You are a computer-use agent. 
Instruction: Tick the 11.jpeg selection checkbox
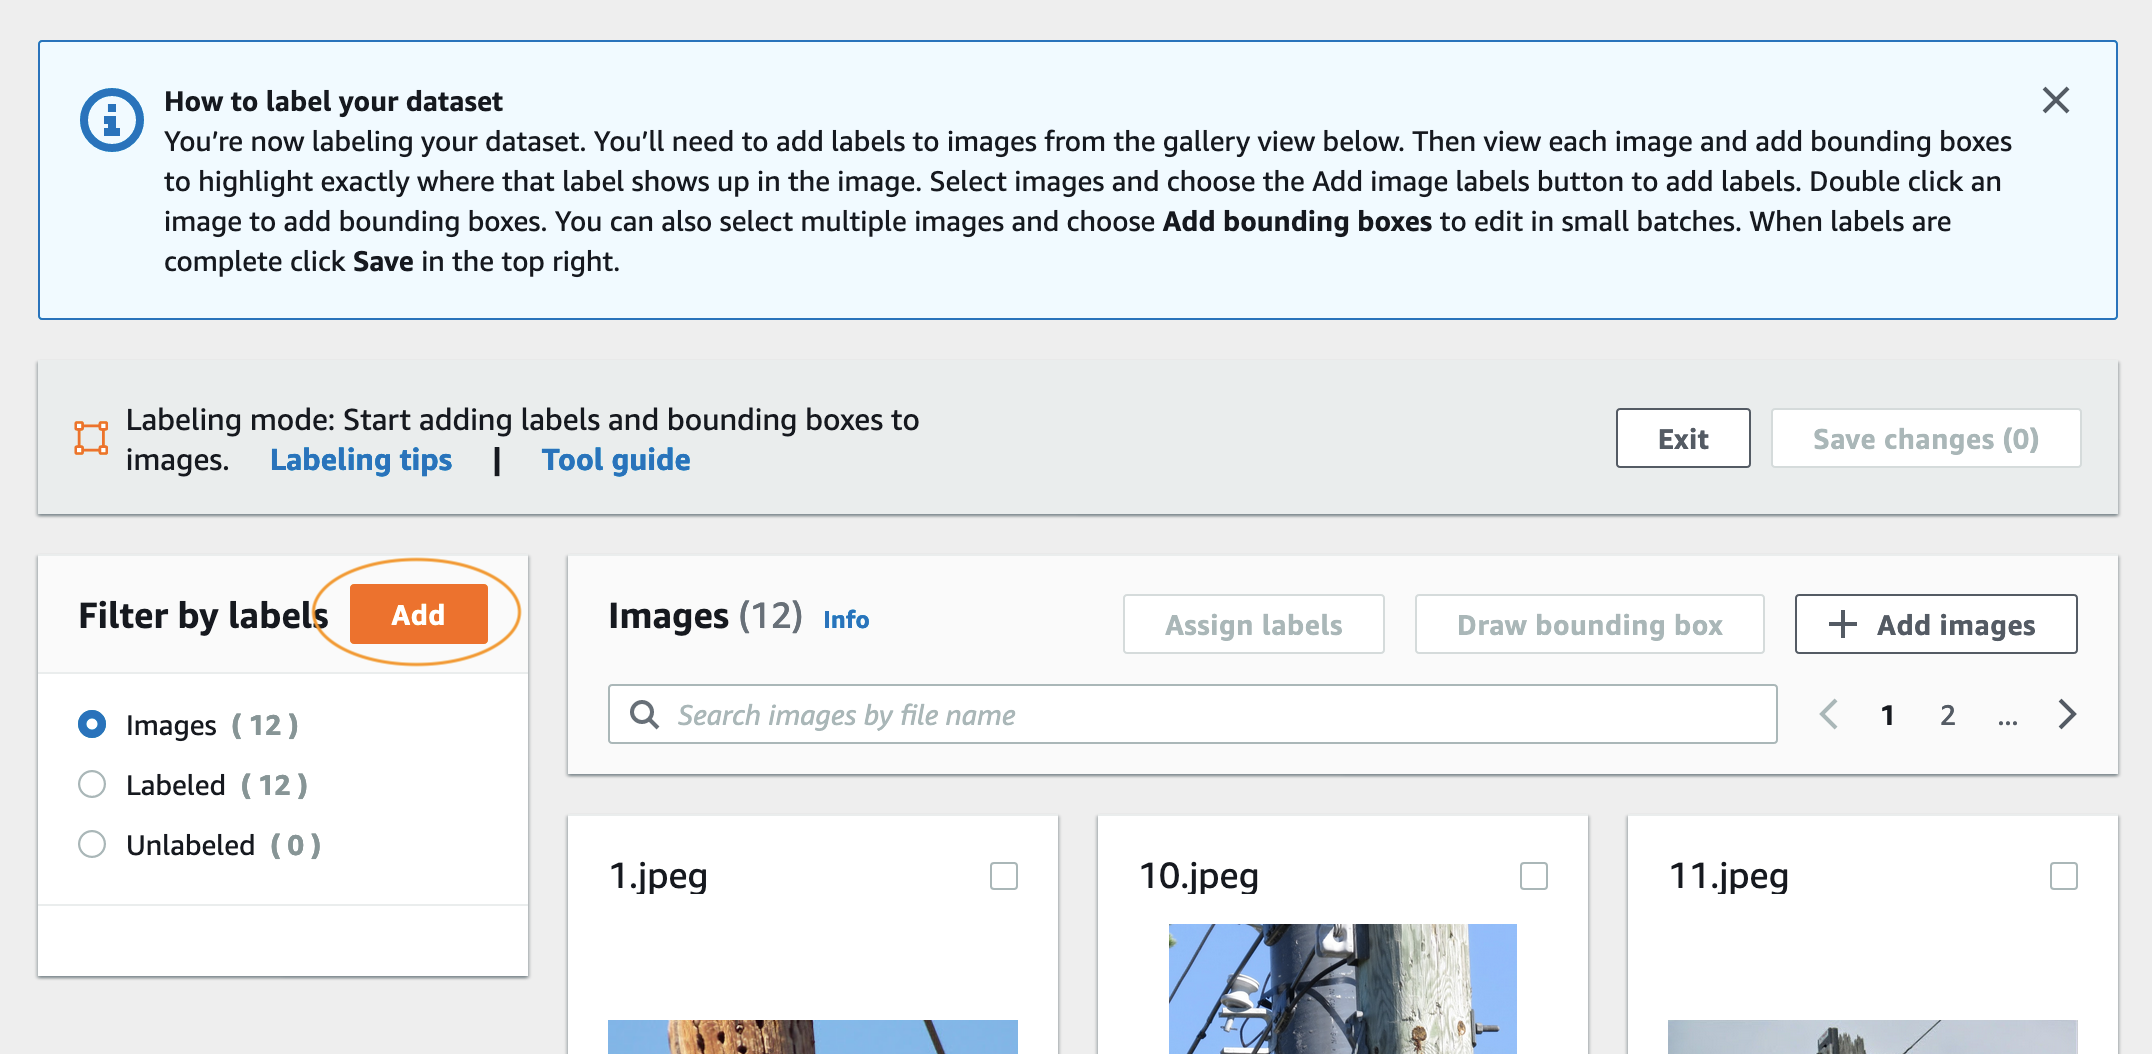coord(2064,876)
